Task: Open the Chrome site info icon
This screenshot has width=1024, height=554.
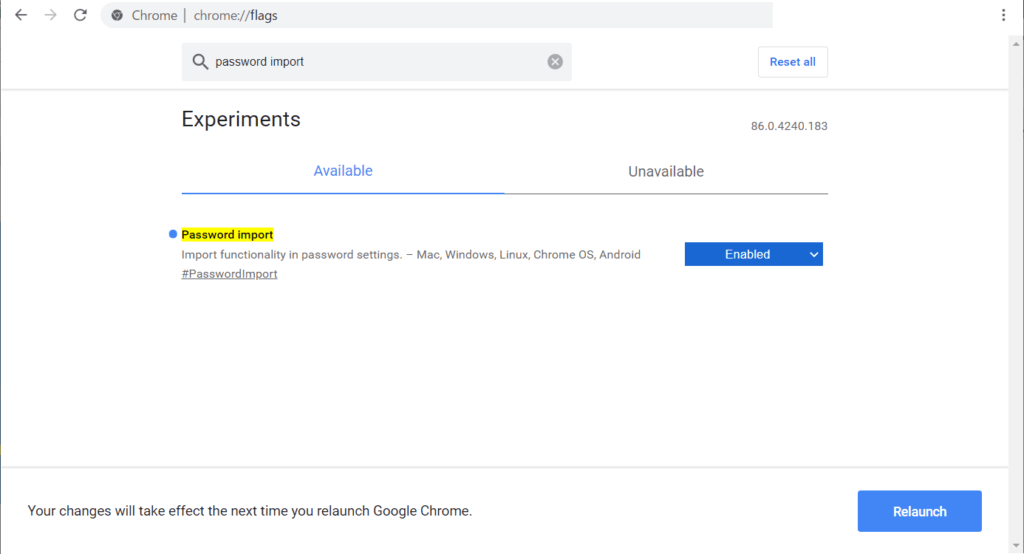Action: (x=117, y=15)
